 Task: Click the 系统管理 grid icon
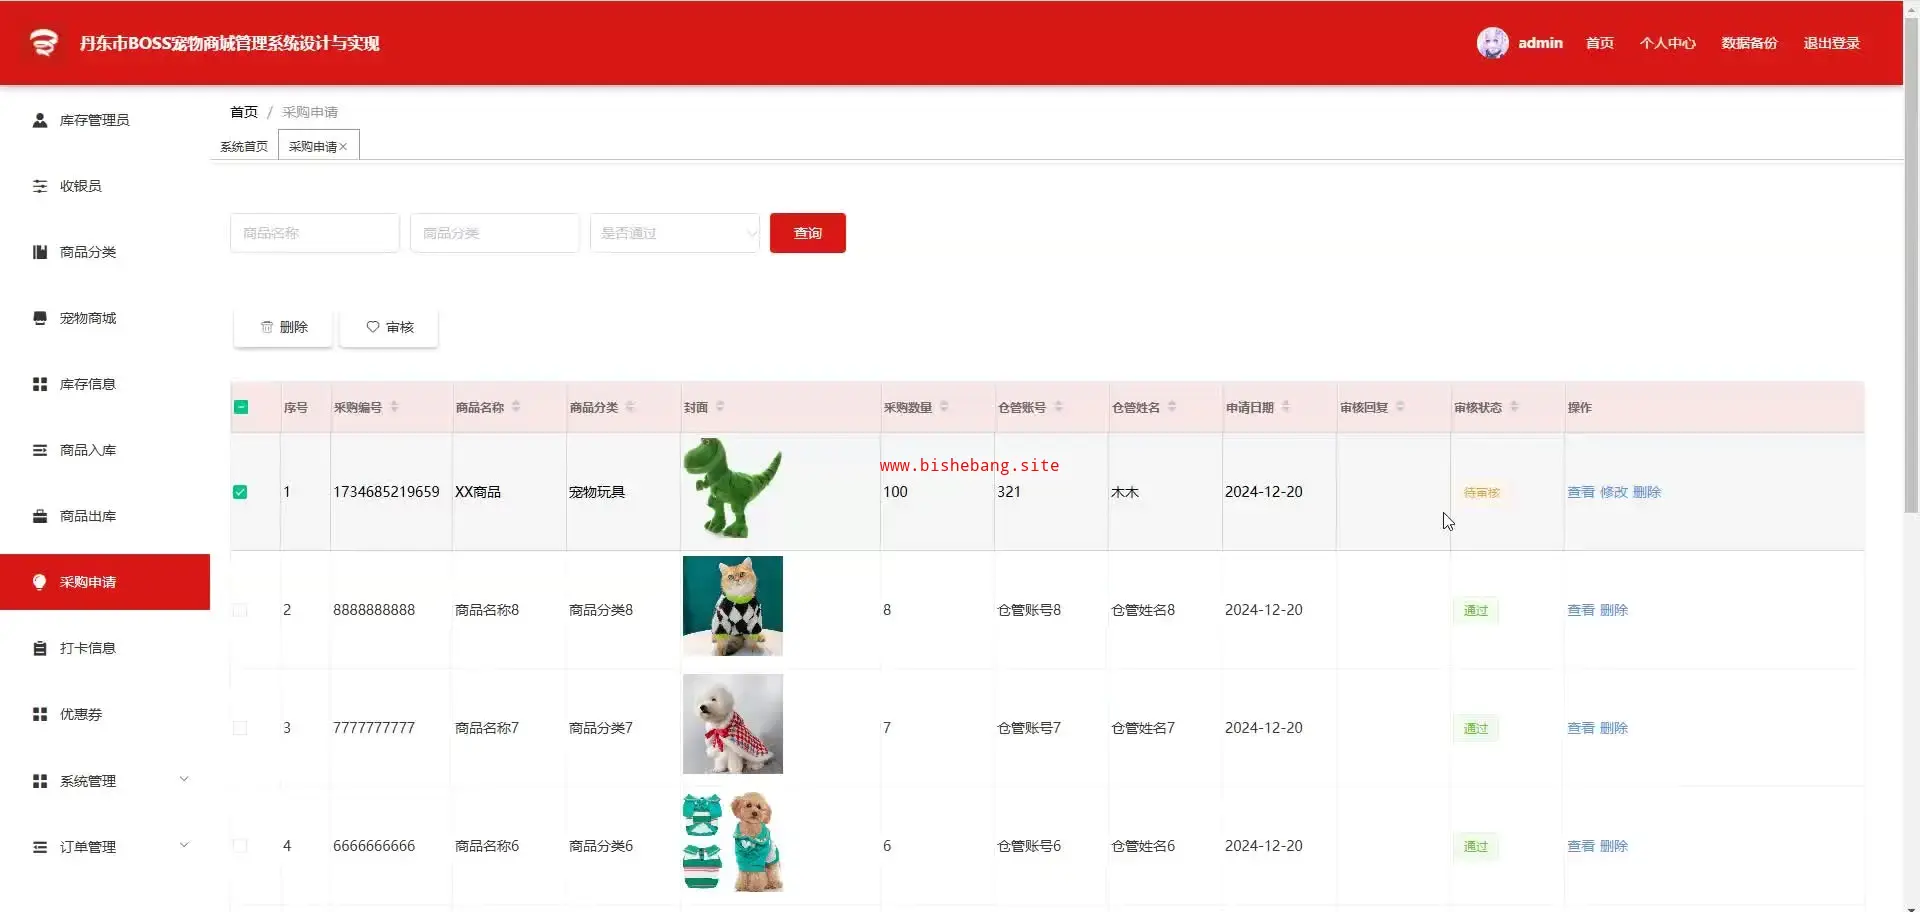point(40,781)
